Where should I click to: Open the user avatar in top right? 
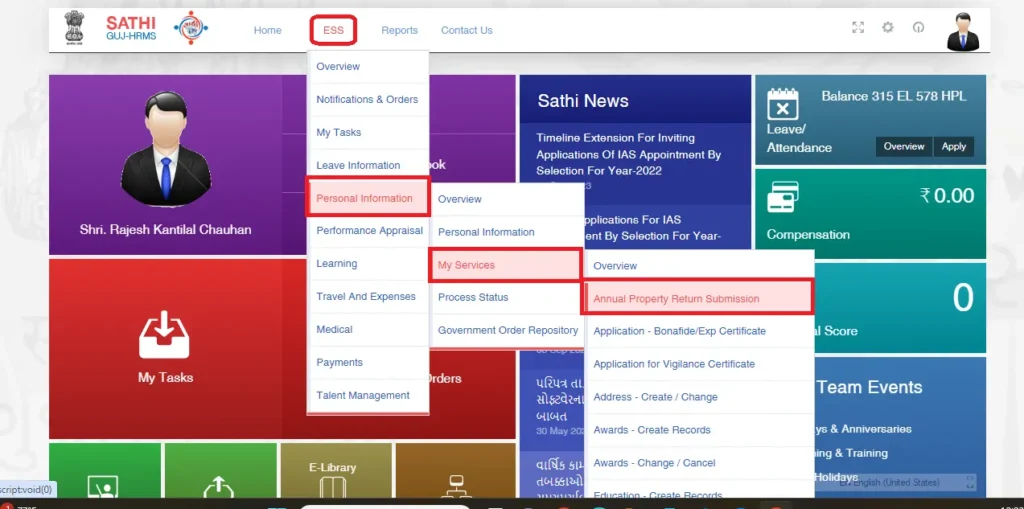pos(963,31)
